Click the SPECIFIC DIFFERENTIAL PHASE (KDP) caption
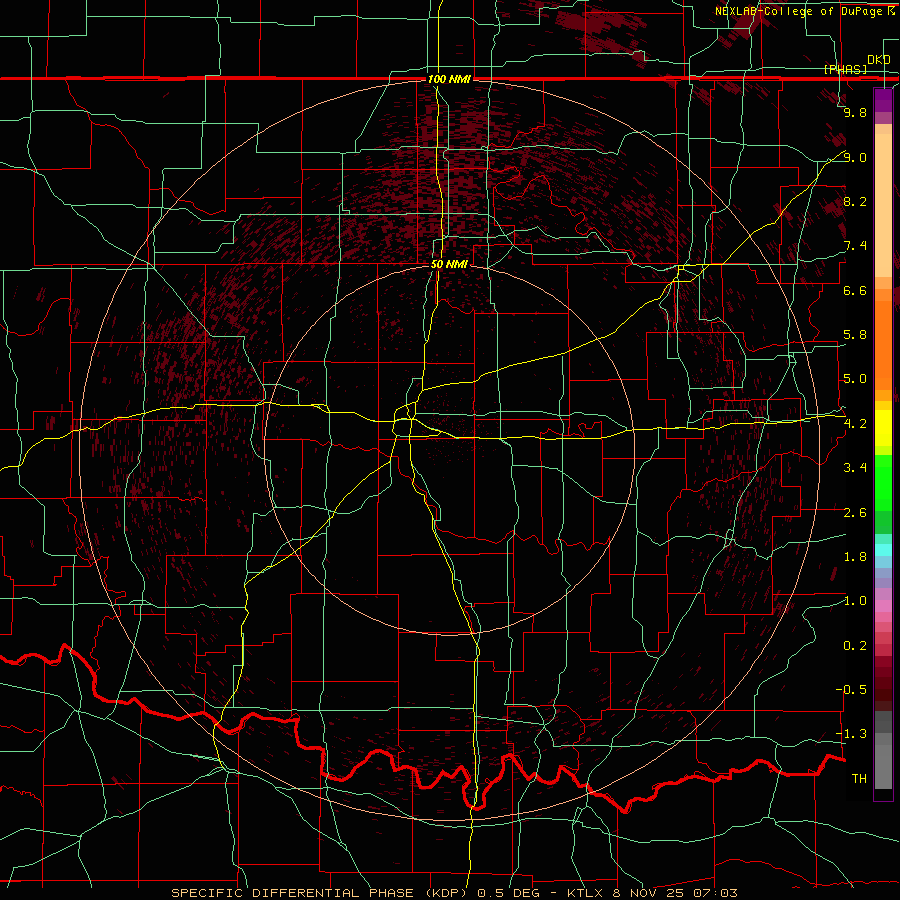Screen dimensions: 900x900 [x=323, y=893]
